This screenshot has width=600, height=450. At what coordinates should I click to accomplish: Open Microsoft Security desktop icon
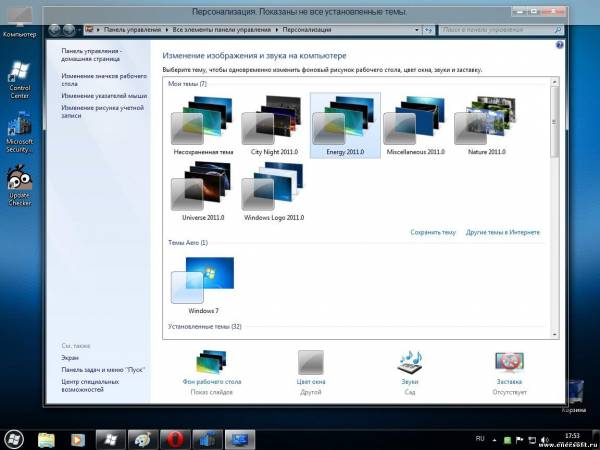point(20,132)
